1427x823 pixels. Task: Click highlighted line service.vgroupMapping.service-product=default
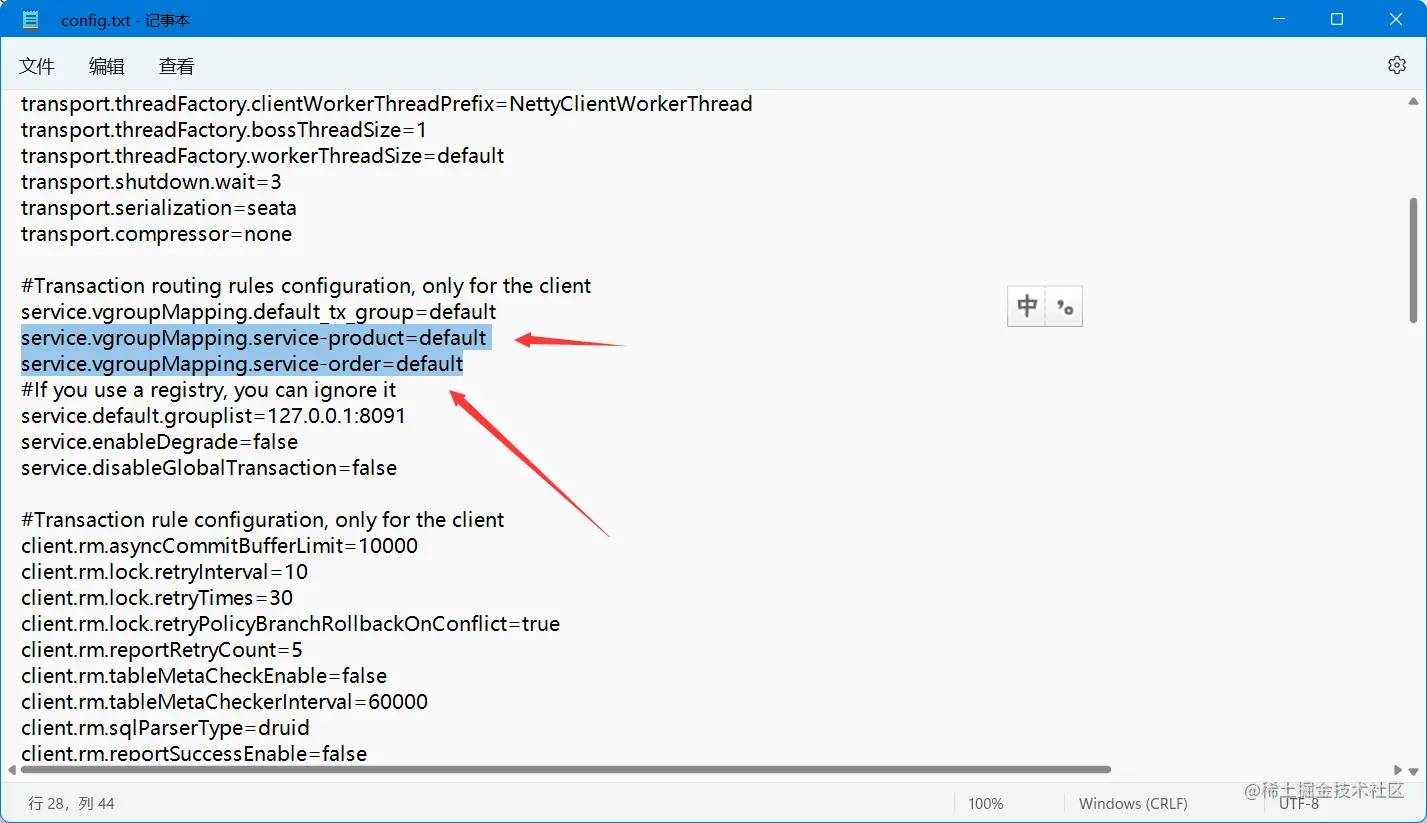point(254,338)
